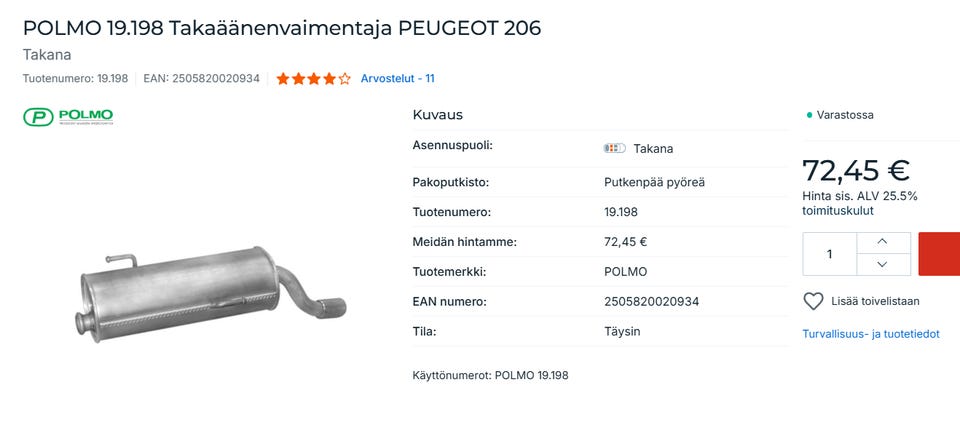Click the green in-stock status dot

[x=809, y=115]
